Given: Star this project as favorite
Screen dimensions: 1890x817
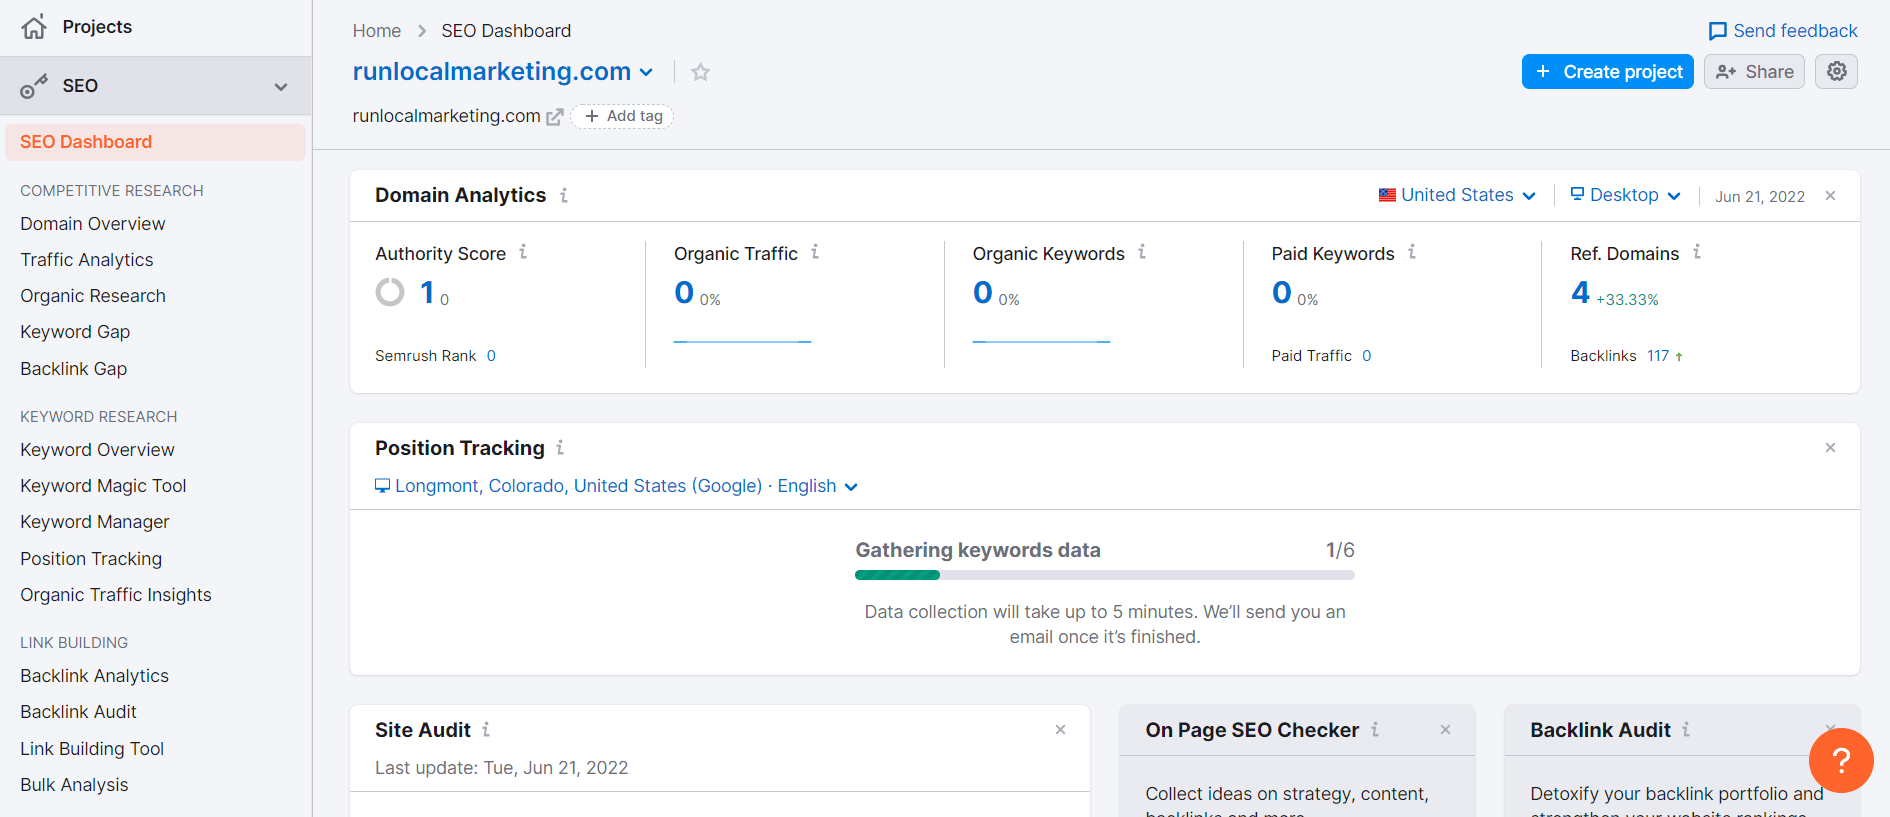Looking at the screenshot, I should click(x=701, y=72).
